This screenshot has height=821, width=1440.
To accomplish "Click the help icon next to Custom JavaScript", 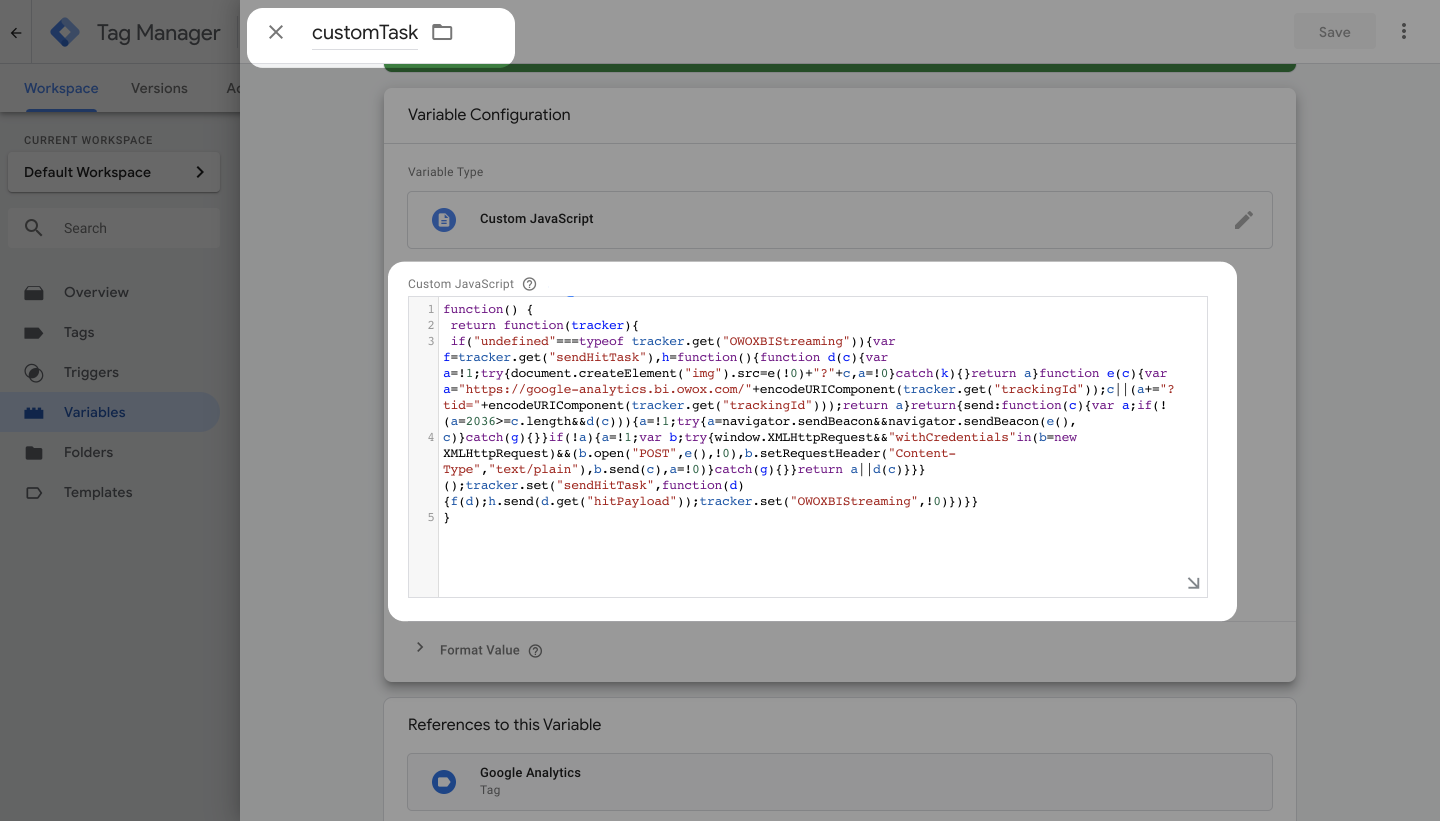I will pyautogui.click(x=530, y=284).
